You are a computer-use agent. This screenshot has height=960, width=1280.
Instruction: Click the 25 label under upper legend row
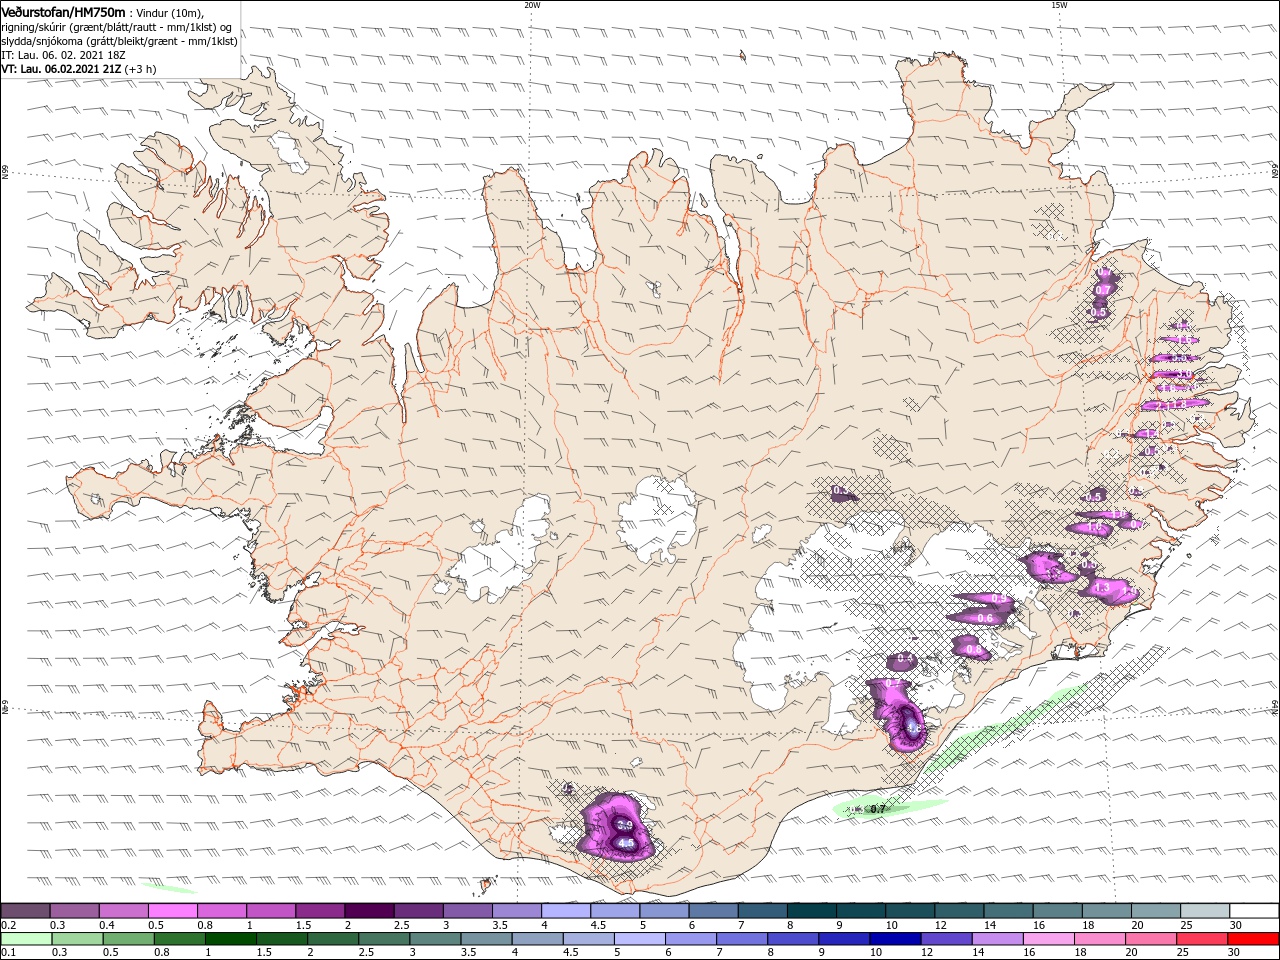(x=1186, y=925)
